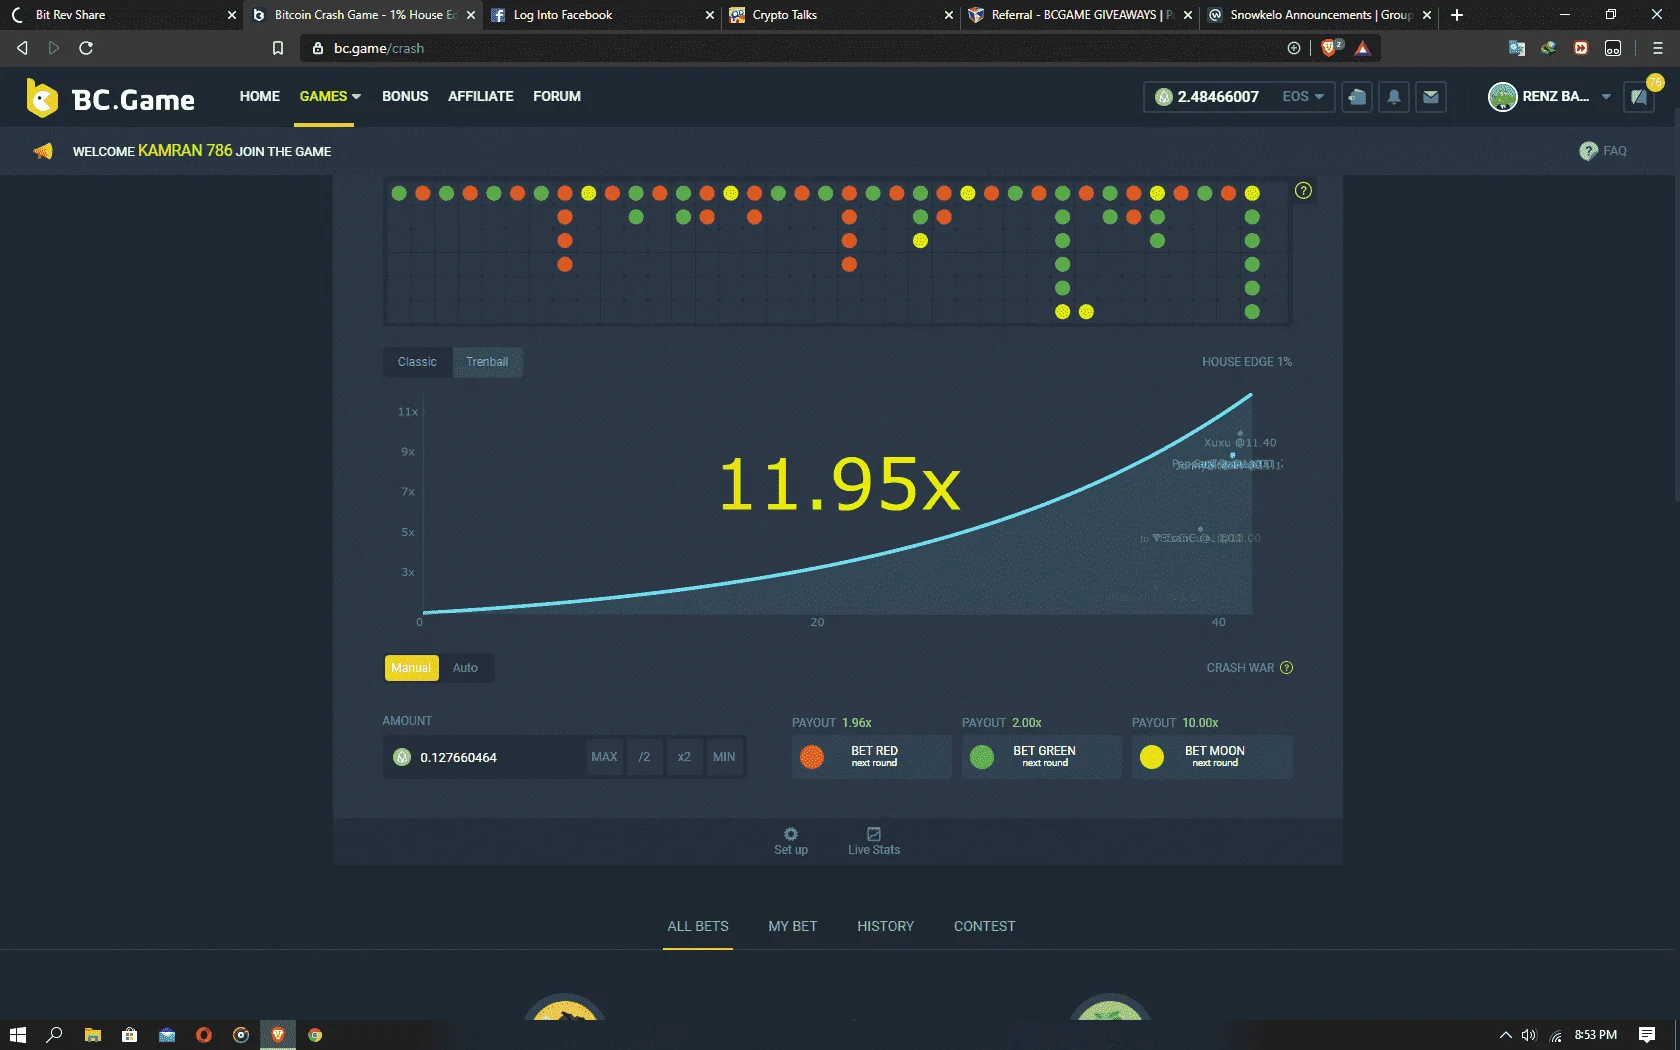Click the trend chart help question mark
The width and height of the screenshot is (1680, 1050).
pos(1303,191)
